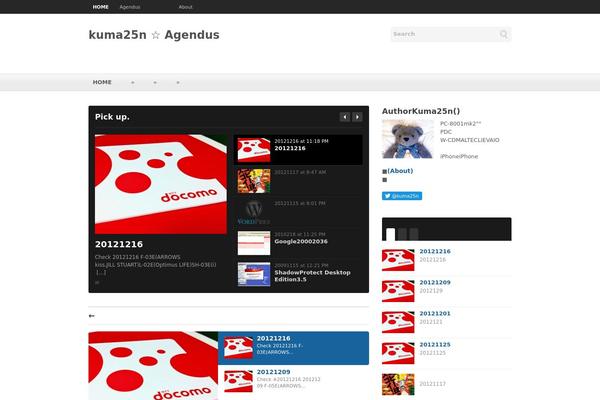The image size is (600, 400).
Task: Click the Twitter @kuma25n follow button
Action: click(402, 196)
